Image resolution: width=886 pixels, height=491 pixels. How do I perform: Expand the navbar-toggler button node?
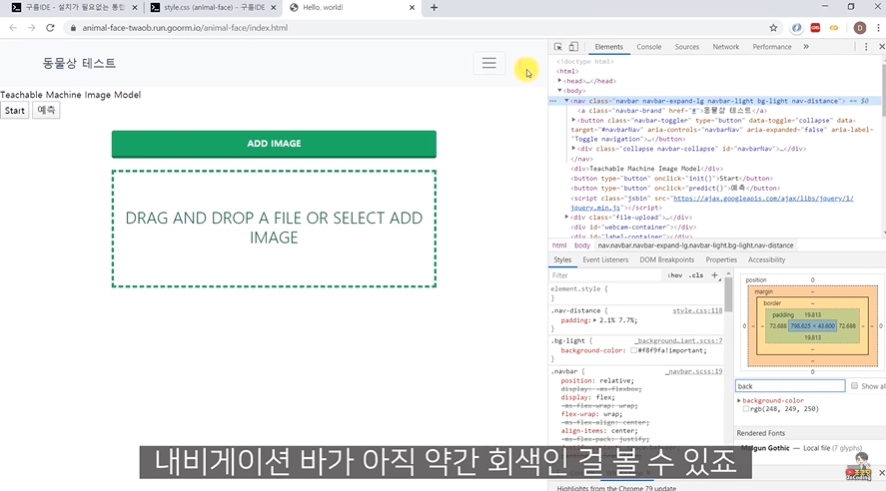pyautogui.click(x=574, y=120)
